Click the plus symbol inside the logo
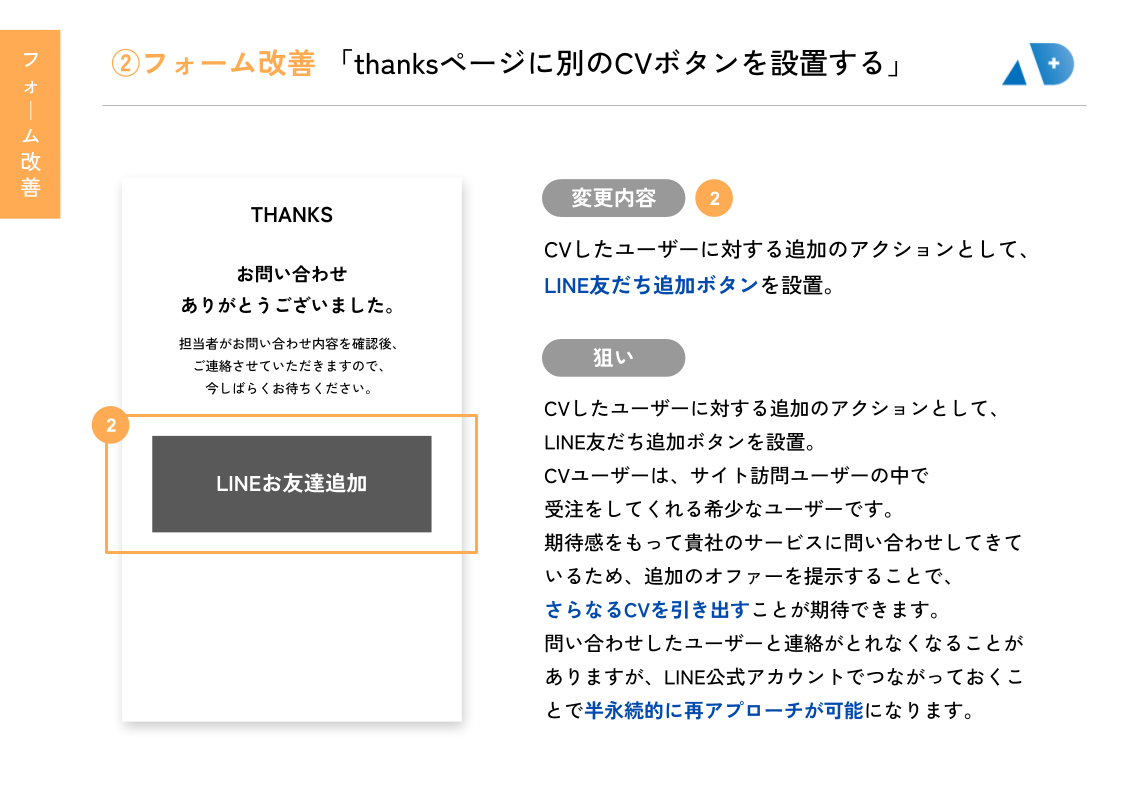Image resolution: width=1121 pixels, height=793 pixels. pyautogui.click(x=1052, y=63)
